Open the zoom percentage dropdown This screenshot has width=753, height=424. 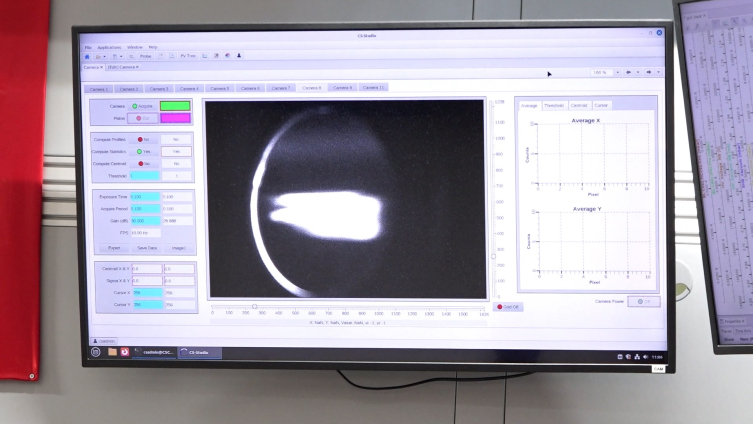tap(617, 73)
